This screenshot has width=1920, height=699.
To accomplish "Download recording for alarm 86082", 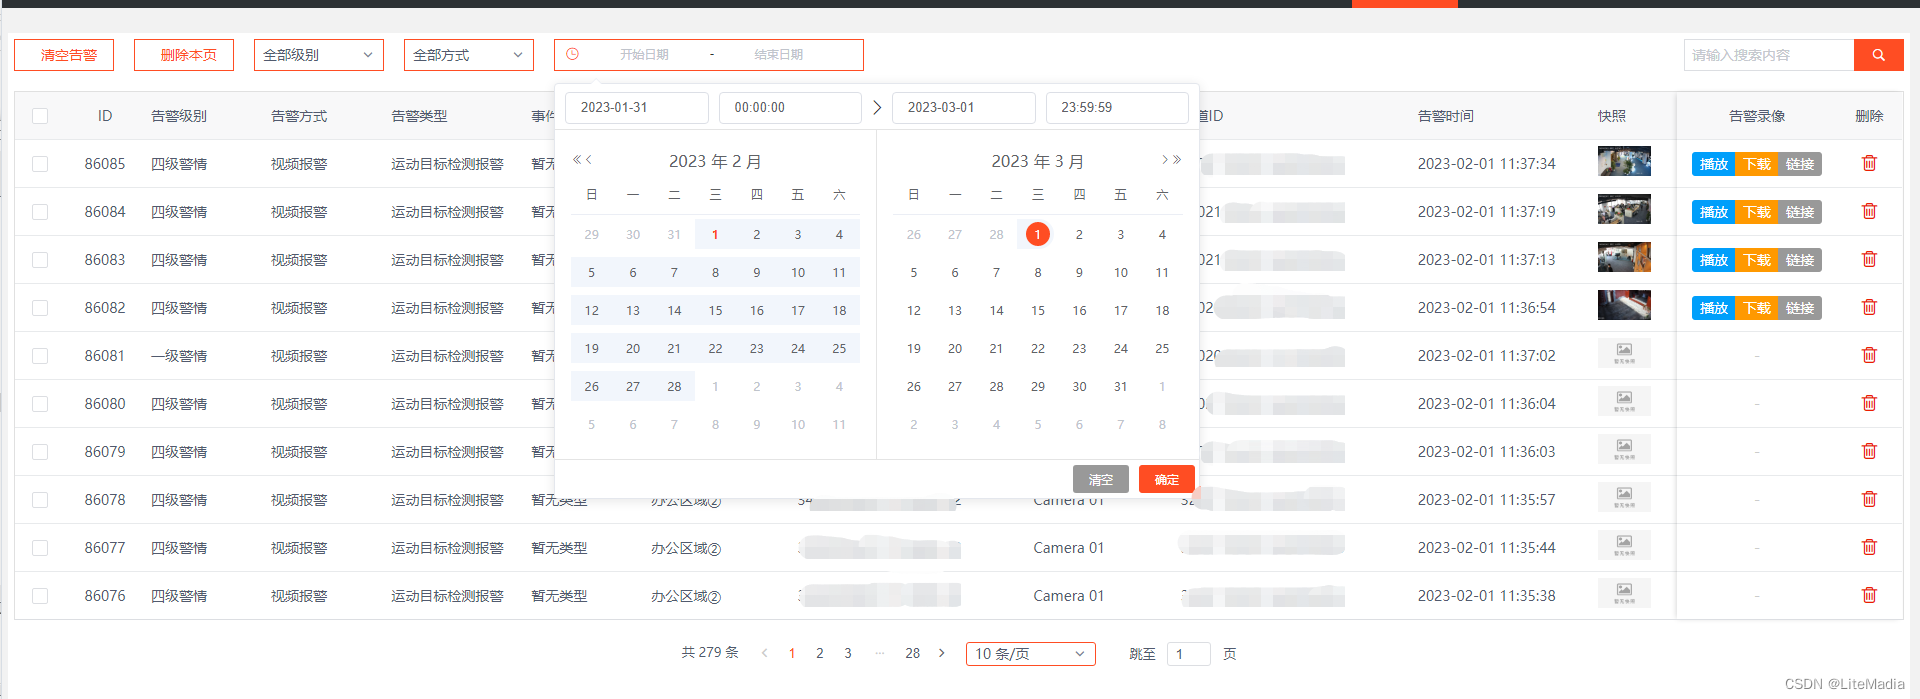I will tap(1757, 308).
